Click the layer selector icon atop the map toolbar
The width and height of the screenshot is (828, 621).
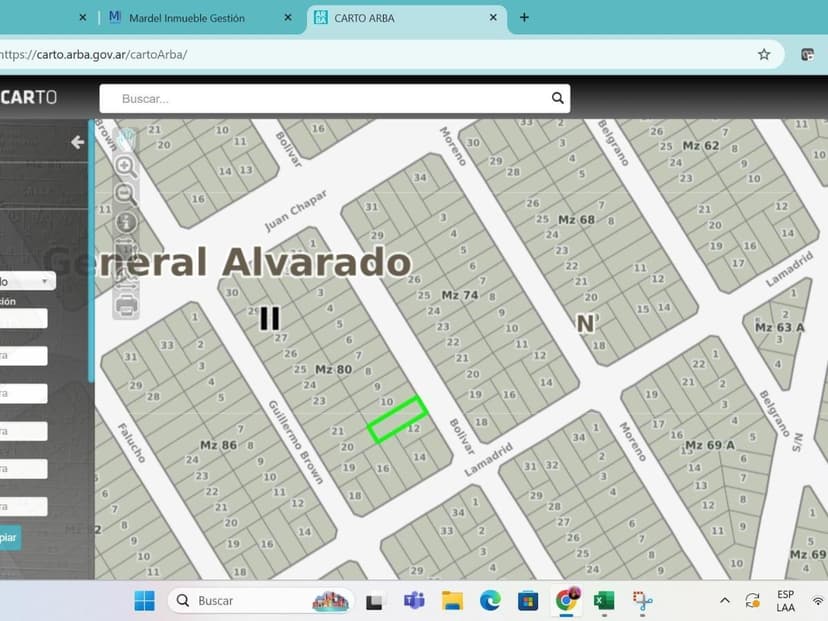click(x=125, y=139)
